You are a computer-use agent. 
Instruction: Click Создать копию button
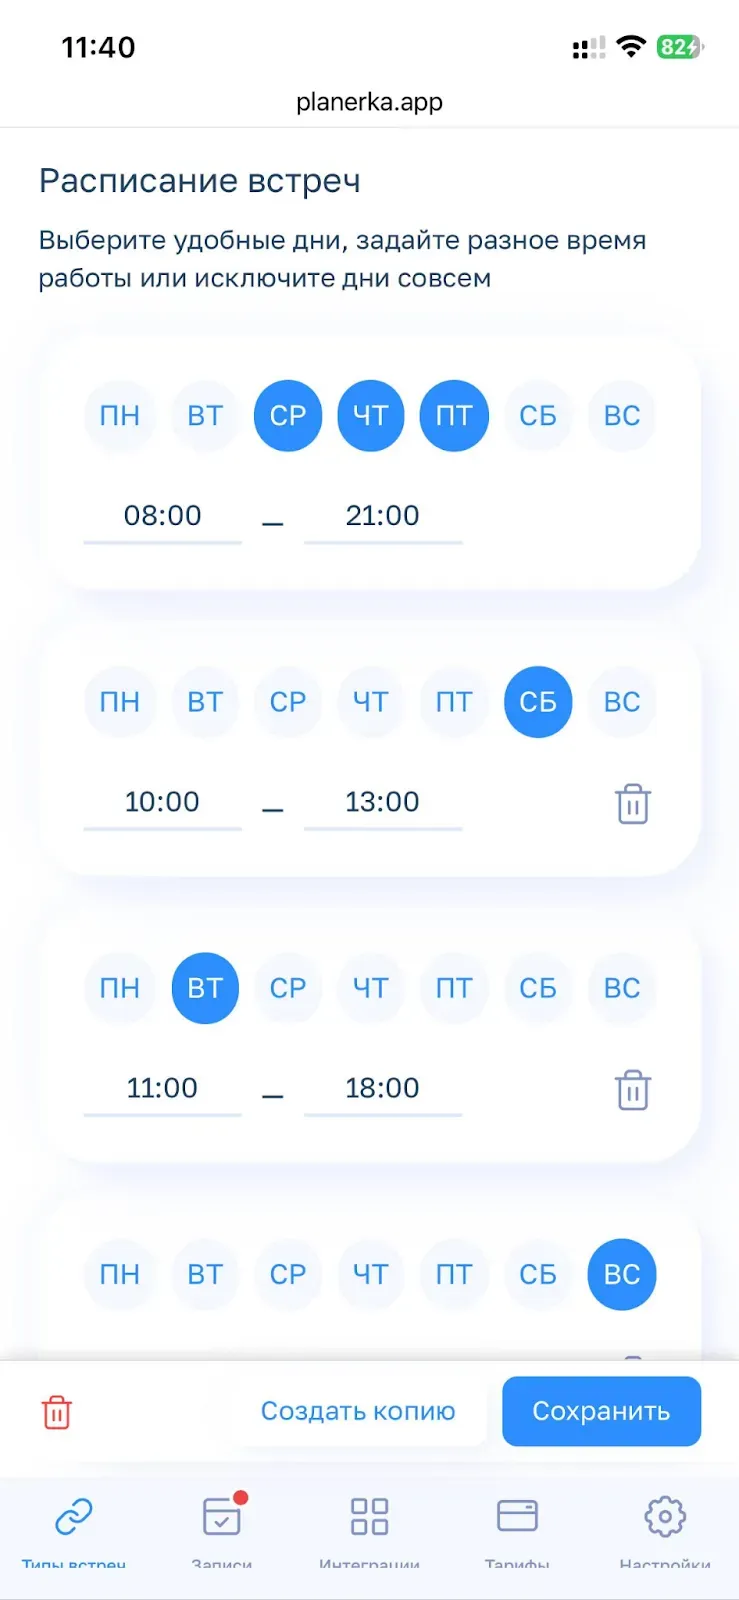(x=358, y=1411)
